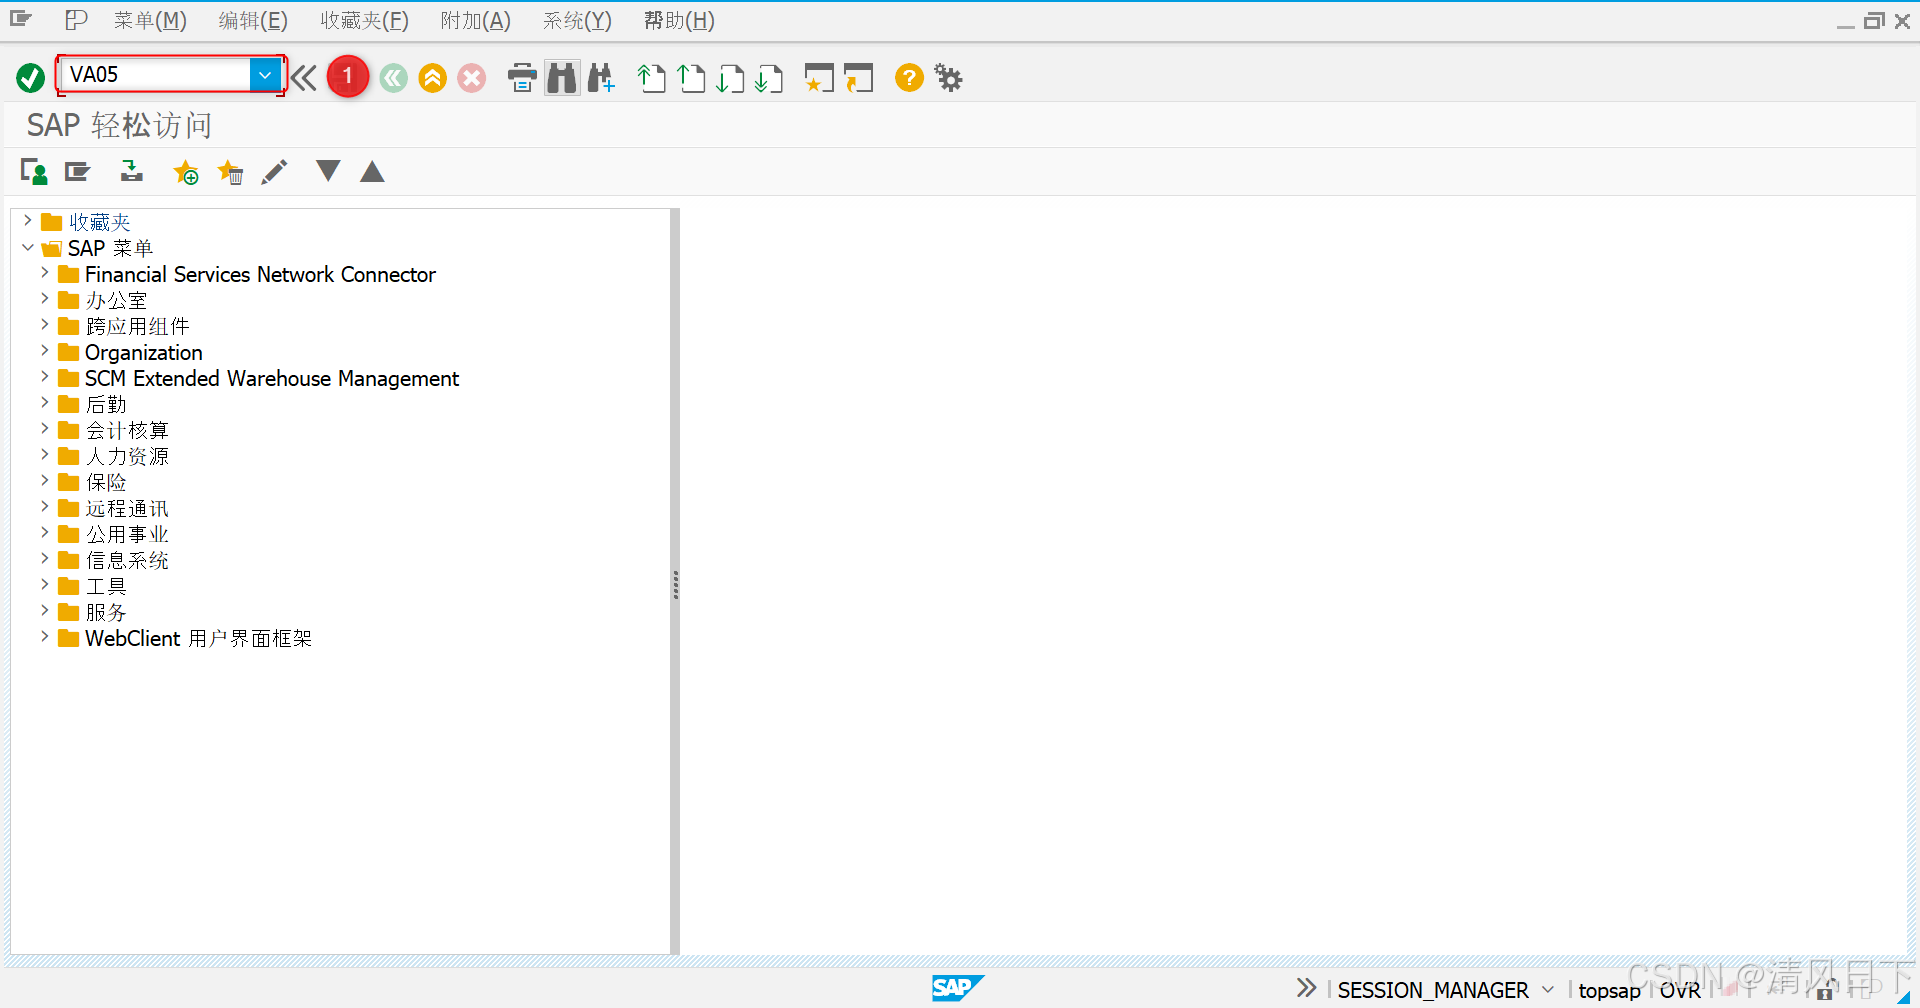Screen dimensions: 1920x1008
Task: Select the 服务 tree item
Action: pos(106,612)
